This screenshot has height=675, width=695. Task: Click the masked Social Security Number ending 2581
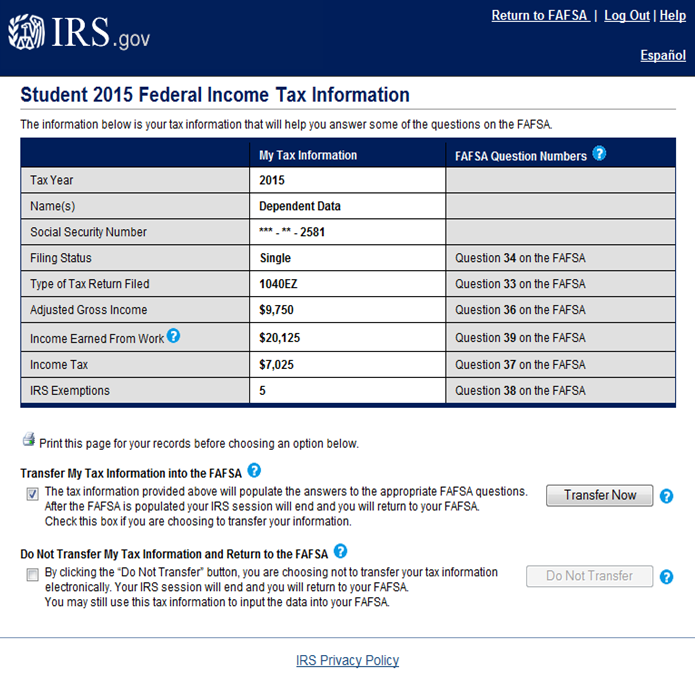(x=292, y=232)
